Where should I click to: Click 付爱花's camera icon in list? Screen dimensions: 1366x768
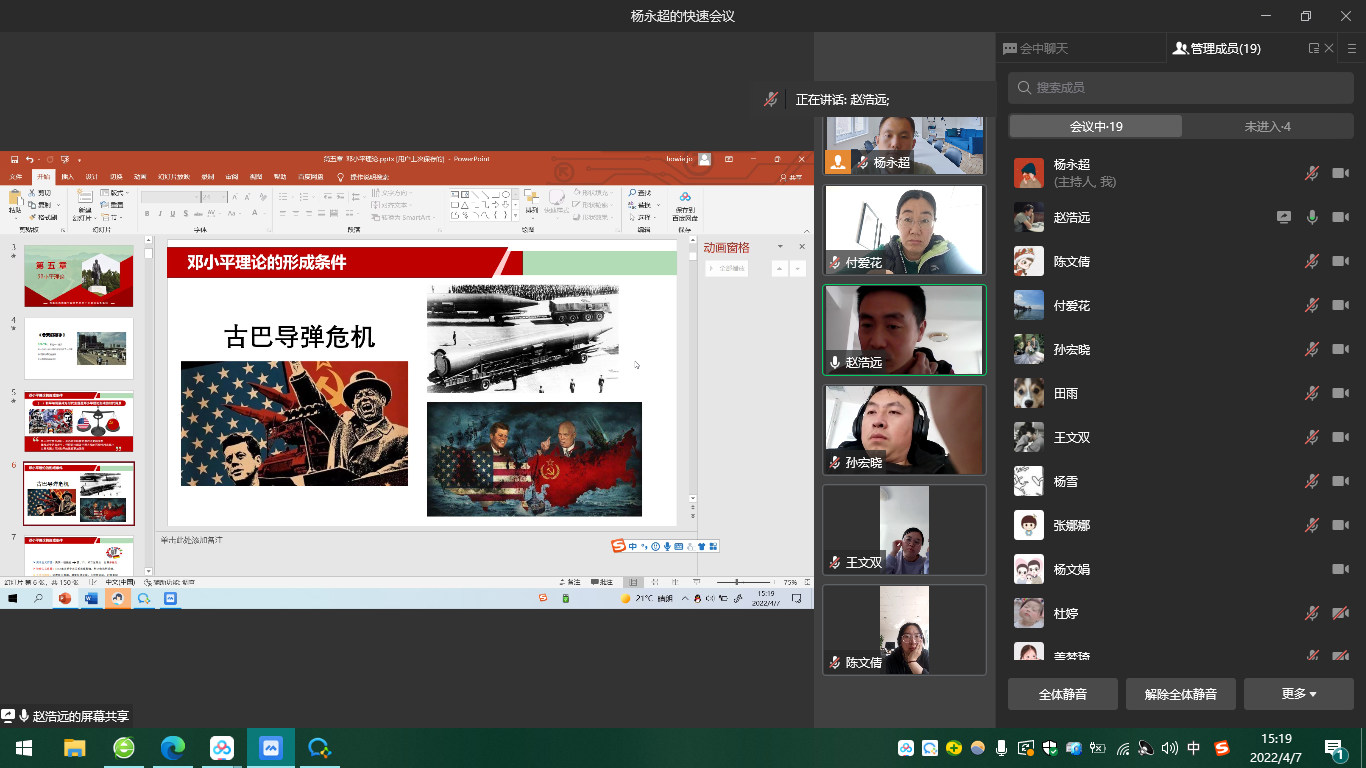(1340, 305)
